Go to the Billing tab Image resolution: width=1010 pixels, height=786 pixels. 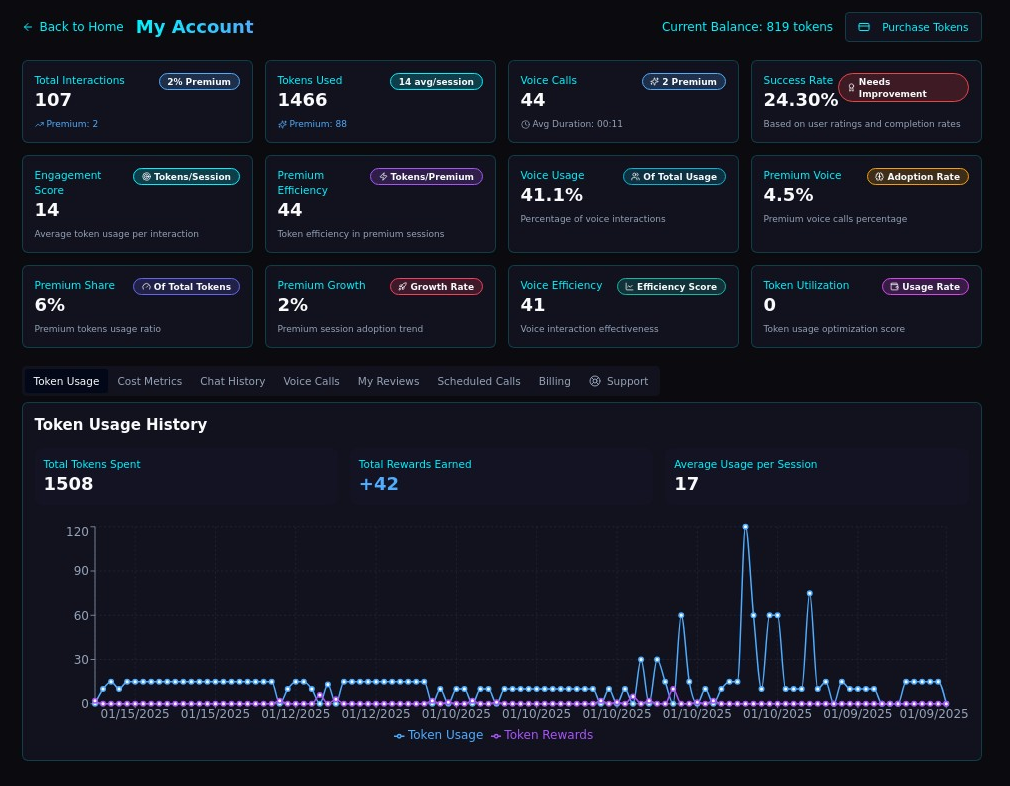click(554, 381)
